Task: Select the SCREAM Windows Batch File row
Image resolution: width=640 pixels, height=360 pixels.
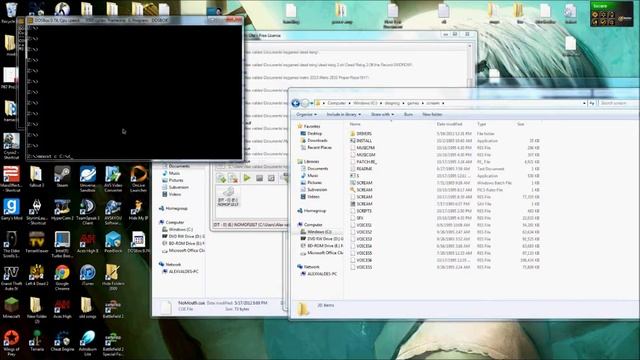Action: 445,183
